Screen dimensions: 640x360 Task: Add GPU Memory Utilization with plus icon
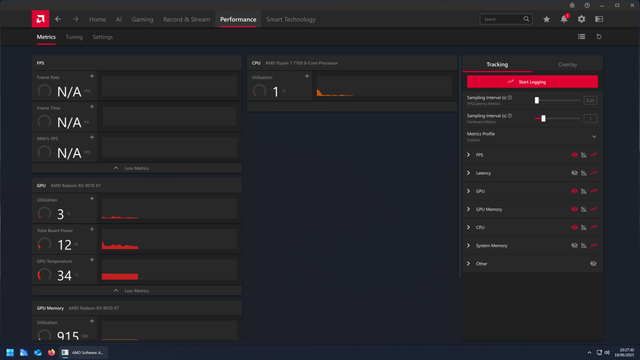point(92,321)
